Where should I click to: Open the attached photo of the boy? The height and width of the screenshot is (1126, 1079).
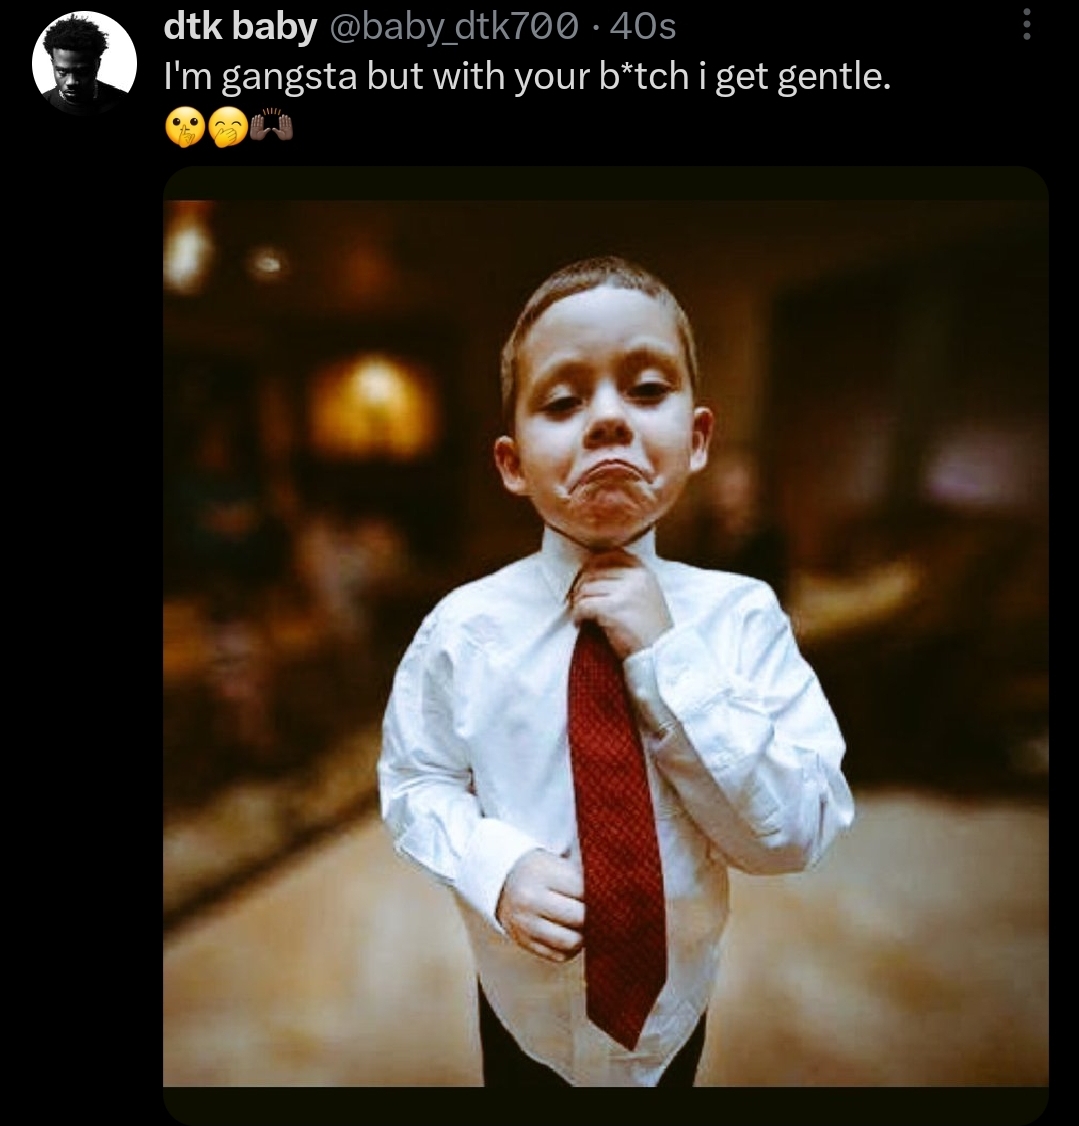tap(605, 643)
